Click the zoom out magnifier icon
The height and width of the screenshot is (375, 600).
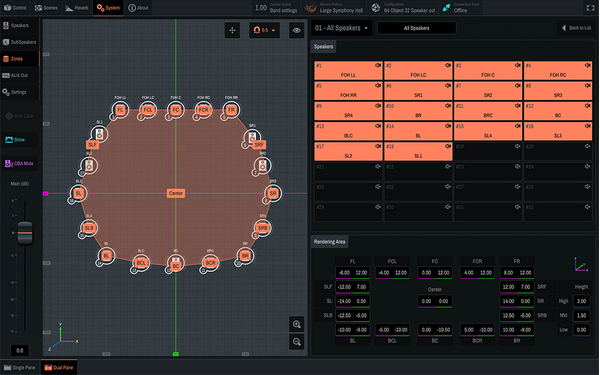[297, 342]
